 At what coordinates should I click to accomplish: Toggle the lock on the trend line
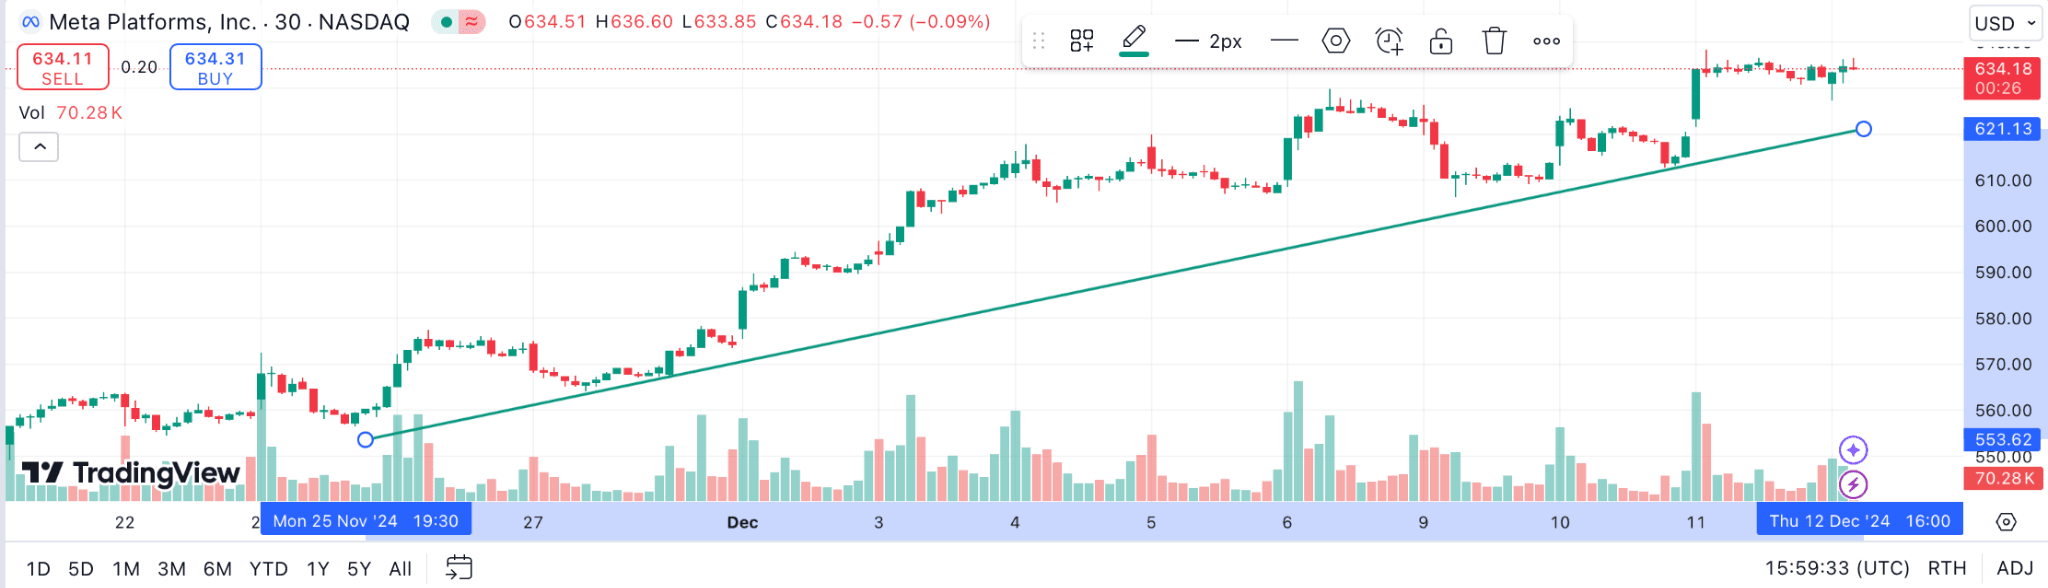point(1440,41)
